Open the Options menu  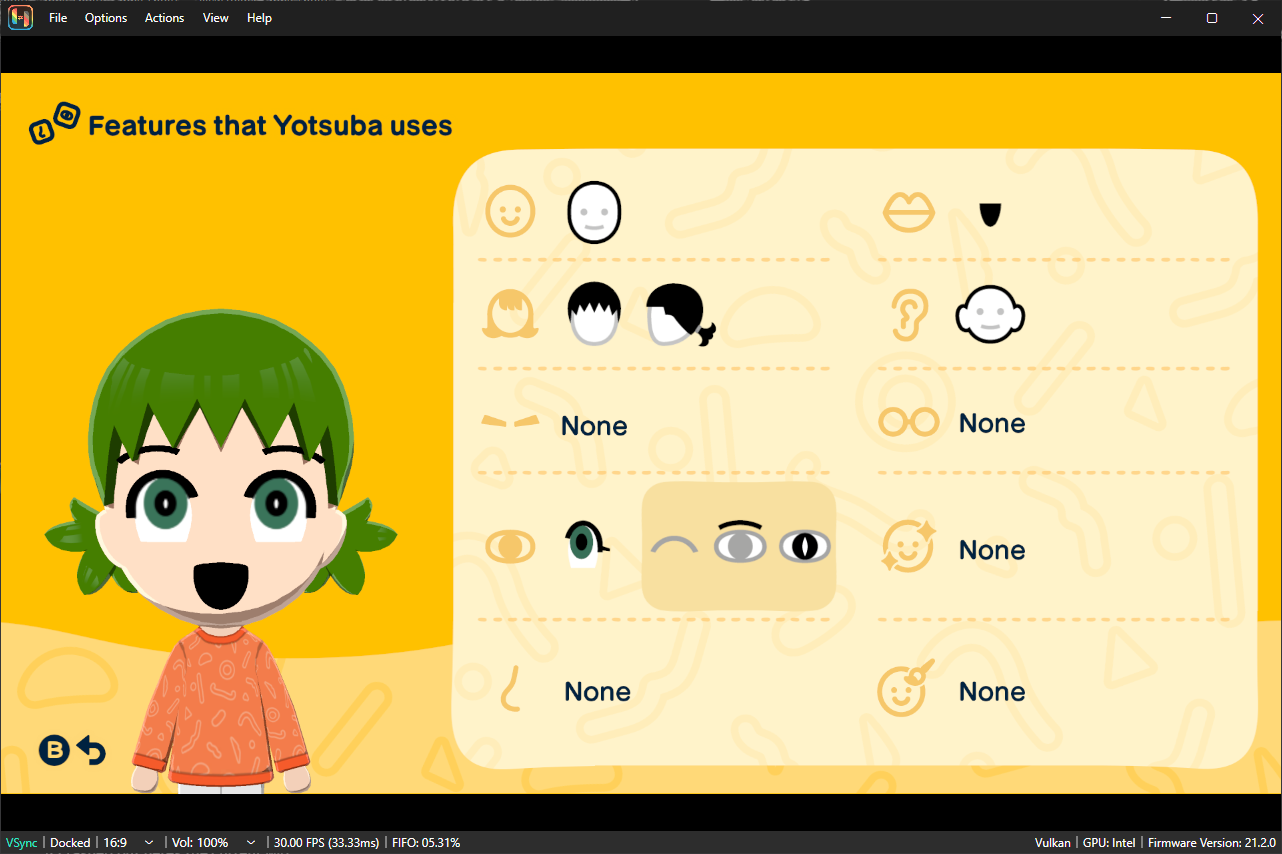click(x=106, y=18)
